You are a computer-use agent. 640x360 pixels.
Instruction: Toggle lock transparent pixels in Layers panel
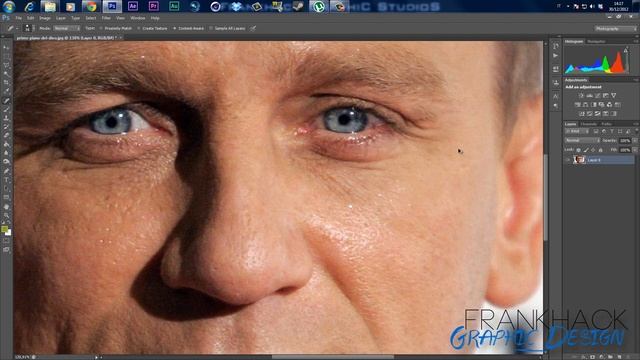pyautogui.click(x=578, y=150)
